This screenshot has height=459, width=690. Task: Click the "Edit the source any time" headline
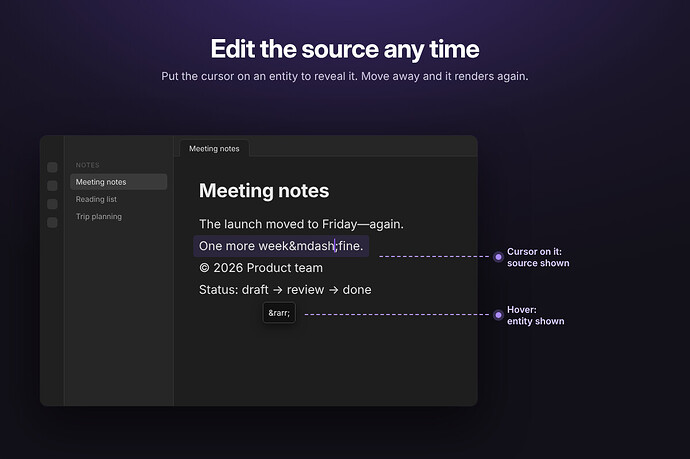345,49
